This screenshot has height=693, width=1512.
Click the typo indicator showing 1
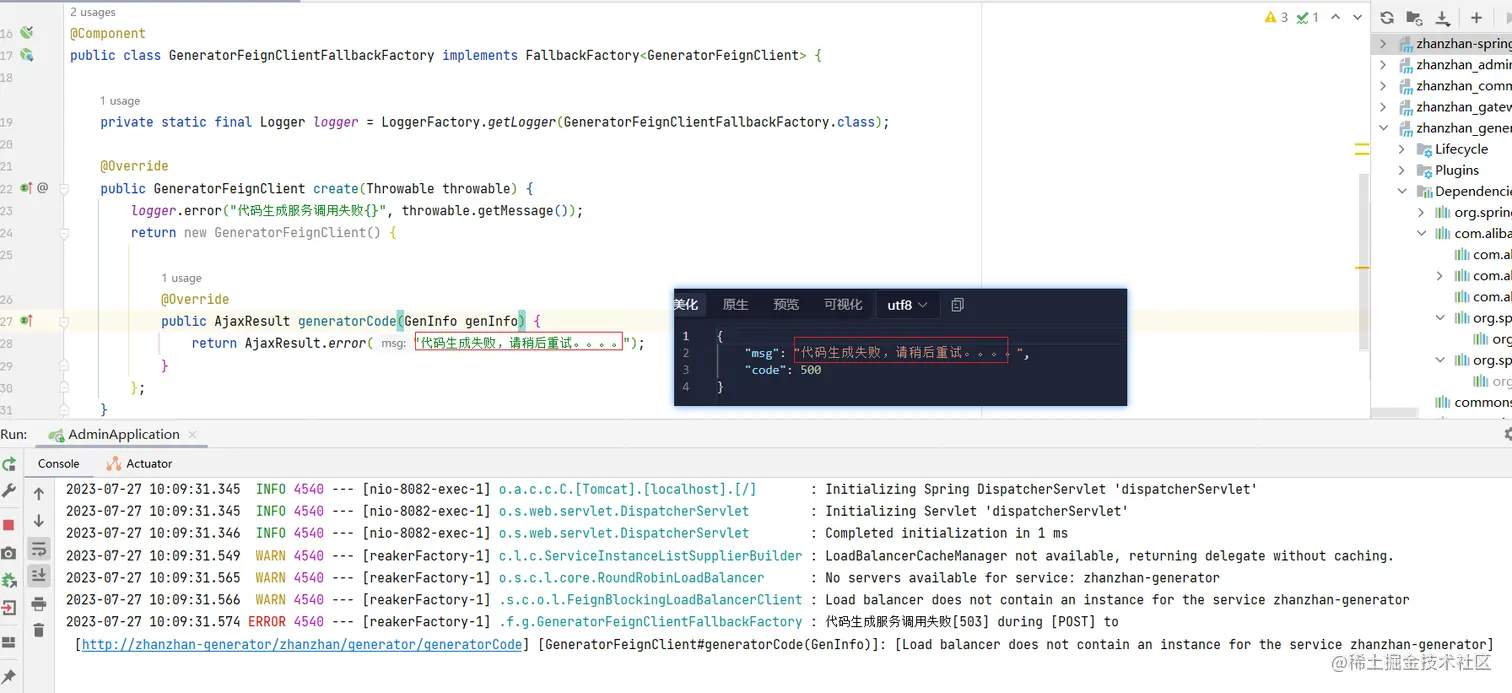[x=1308, y=17]
